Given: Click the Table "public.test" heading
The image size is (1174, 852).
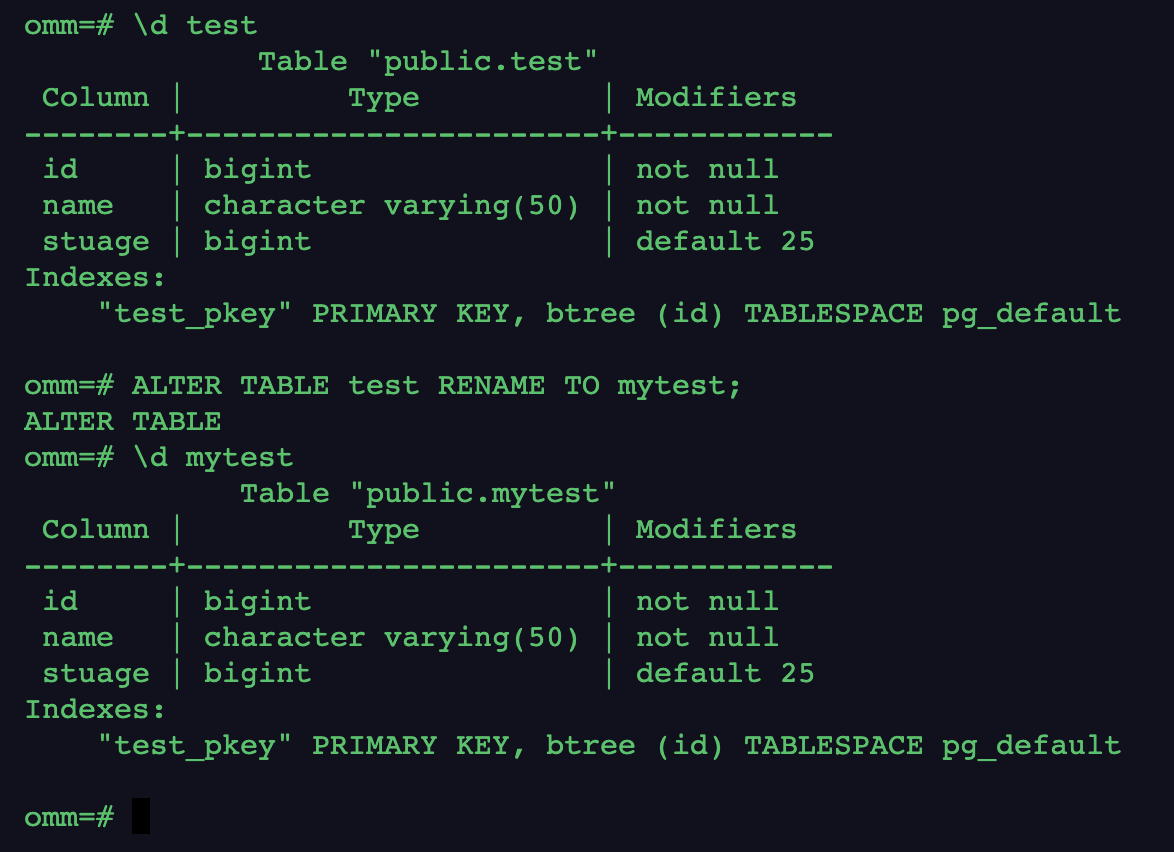Looking at the screenshot, I should 427,62.
